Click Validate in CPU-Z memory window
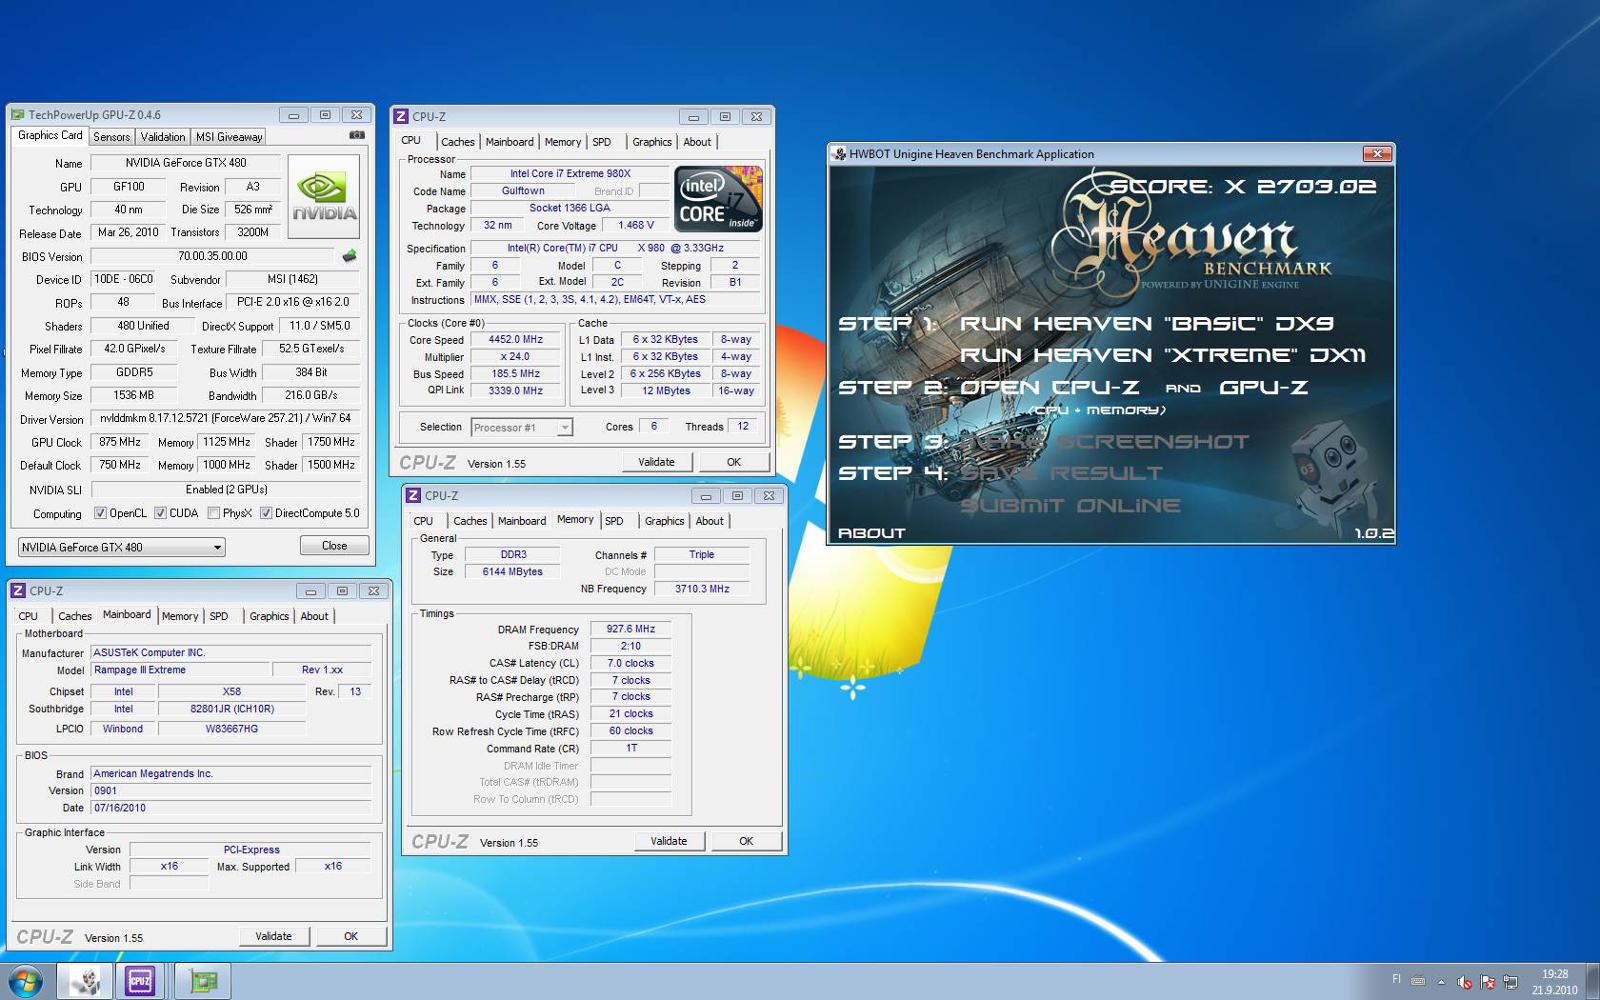This screenshot has width=1600, height=1000. point(668,841)
